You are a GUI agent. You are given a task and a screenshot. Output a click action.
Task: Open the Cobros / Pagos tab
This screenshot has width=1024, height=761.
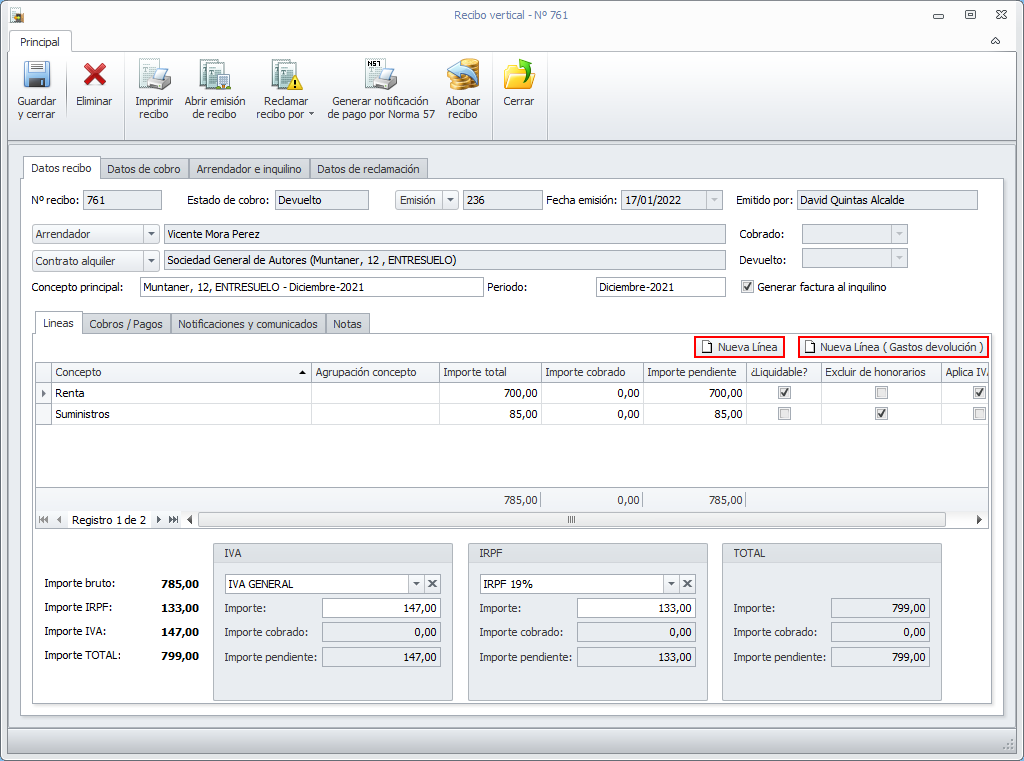125,324
